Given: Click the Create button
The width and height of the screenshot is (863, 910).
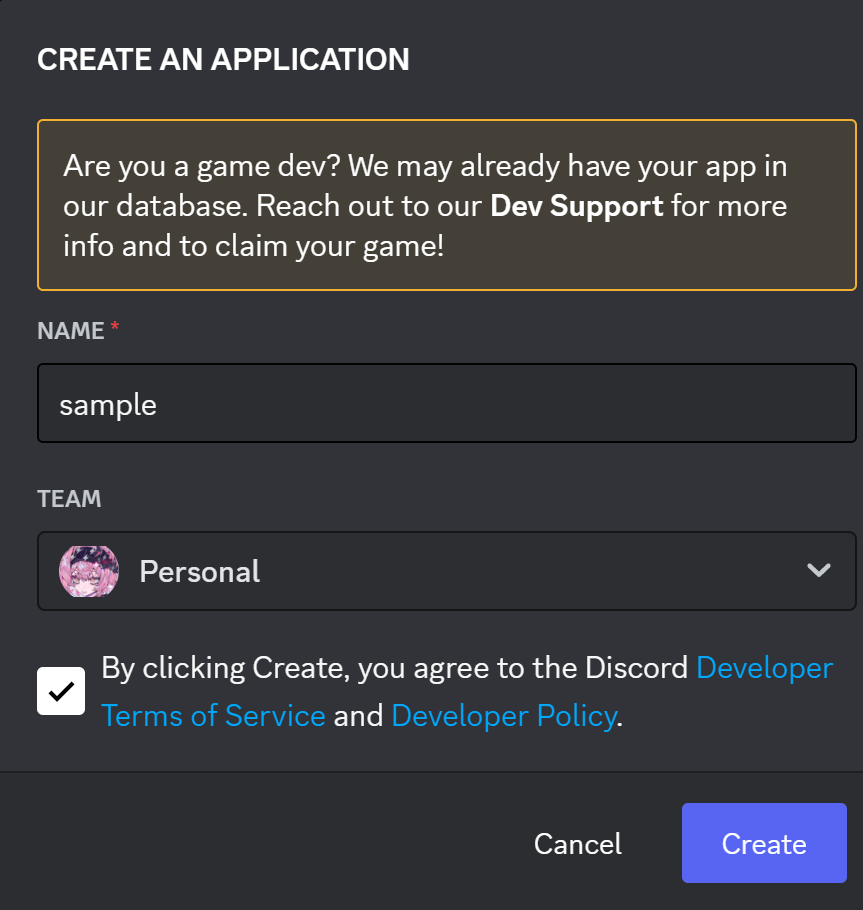Looking at the screenshot, I should (x=763, y=843).
